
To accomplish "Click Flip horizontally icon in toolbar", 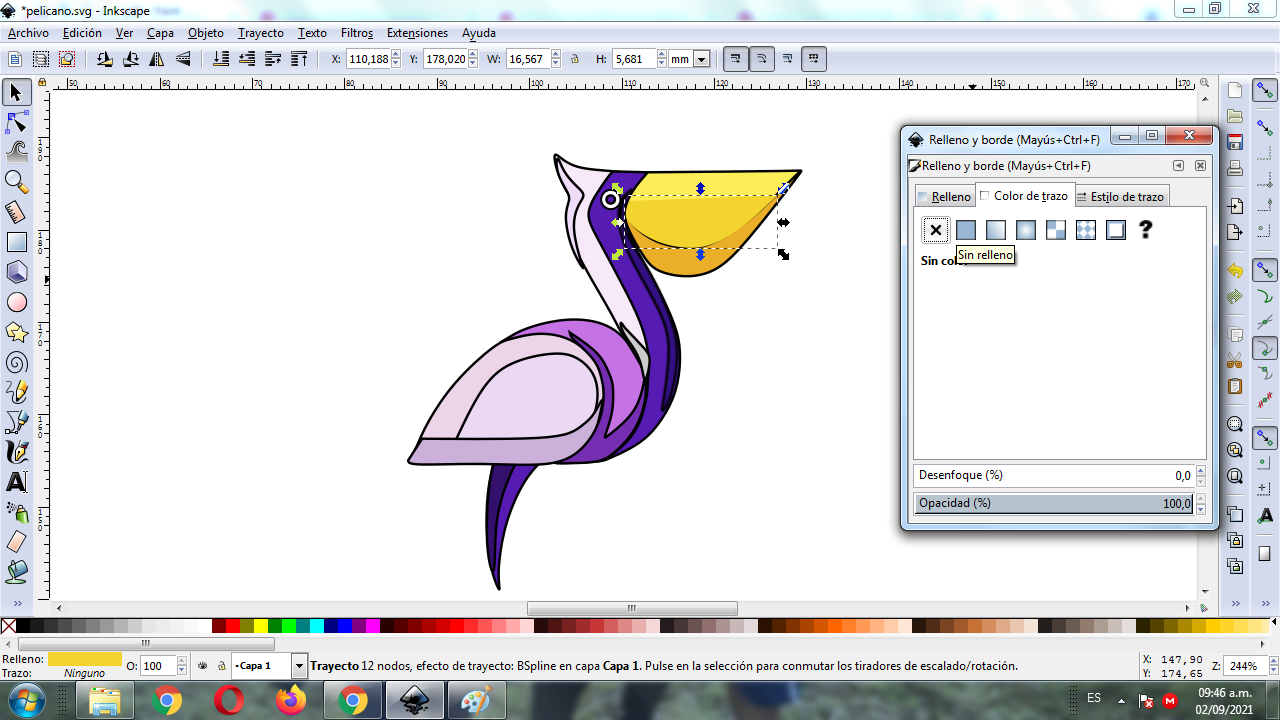I will pos(157,60).
